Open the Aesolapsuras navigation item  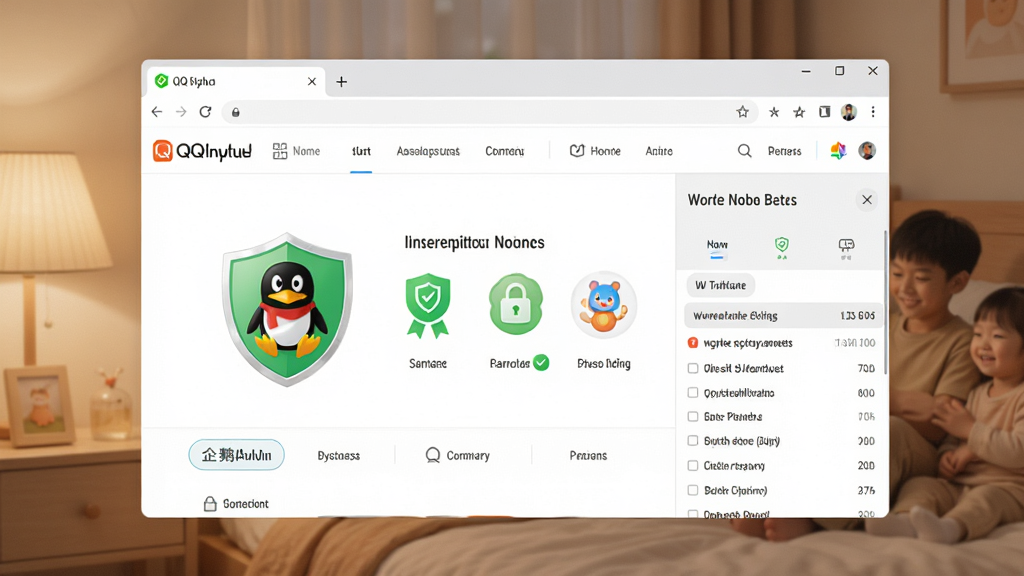(x=428, y=151)
